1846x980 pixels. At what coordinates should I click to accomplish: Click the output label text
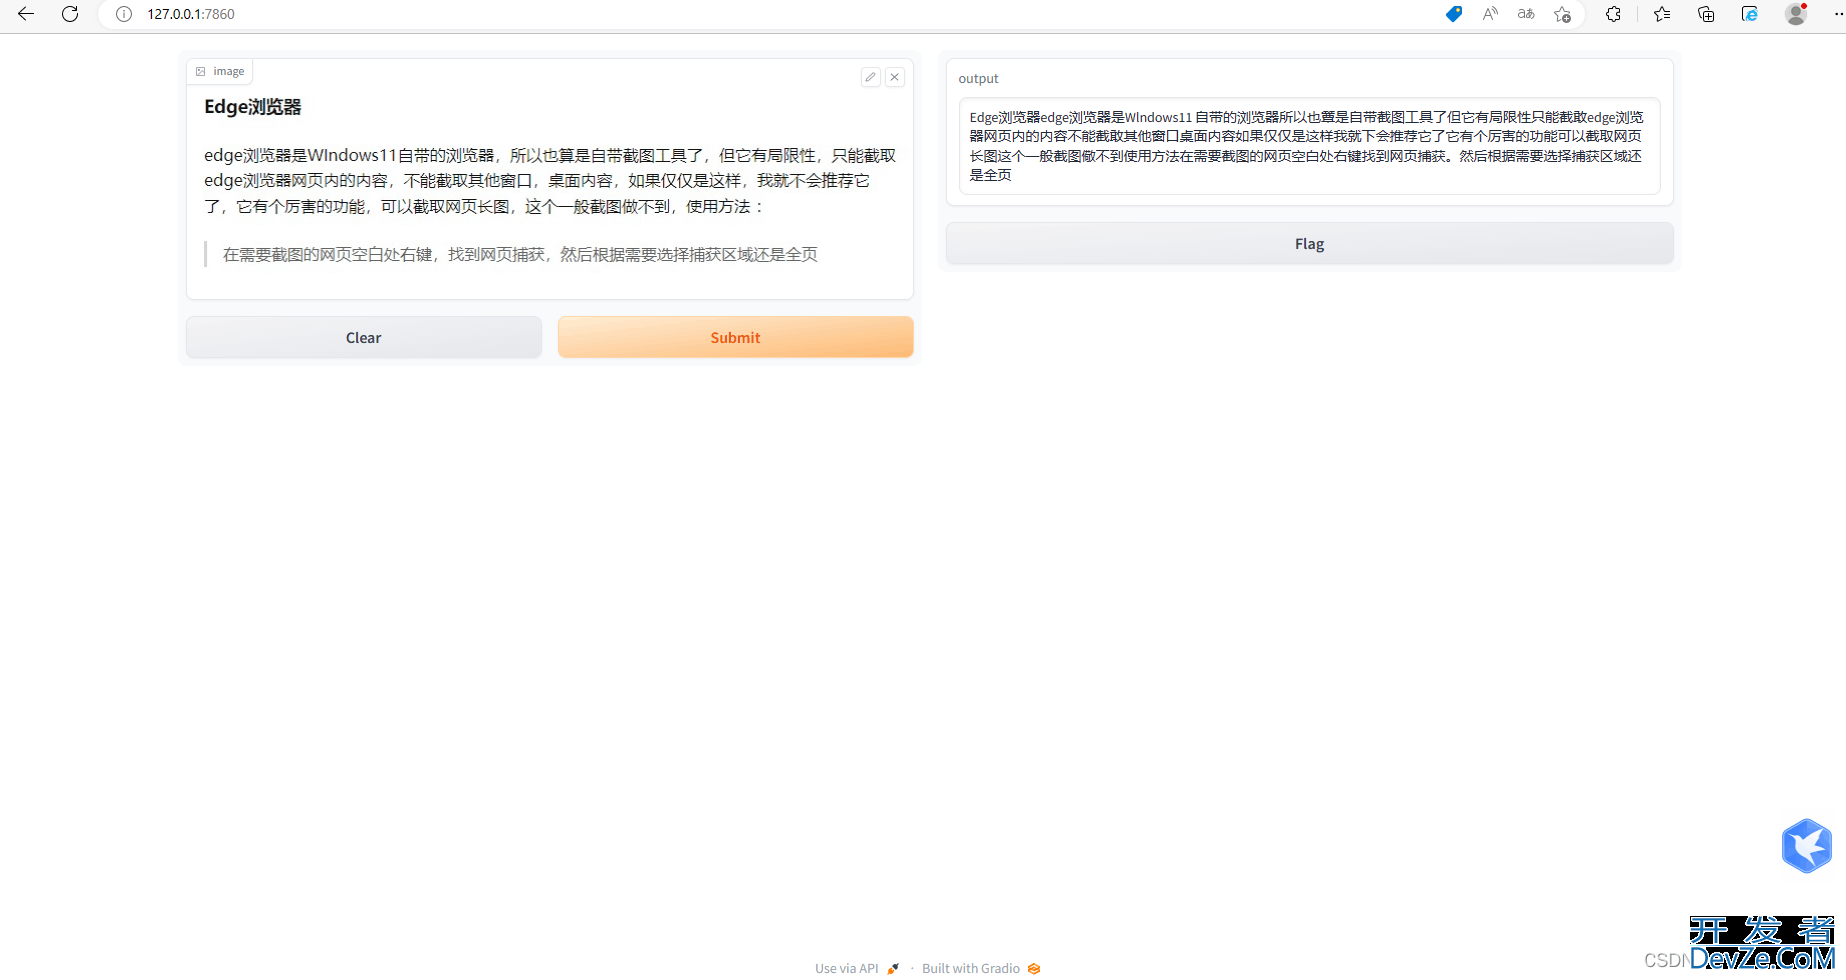(x=978, y=78)
